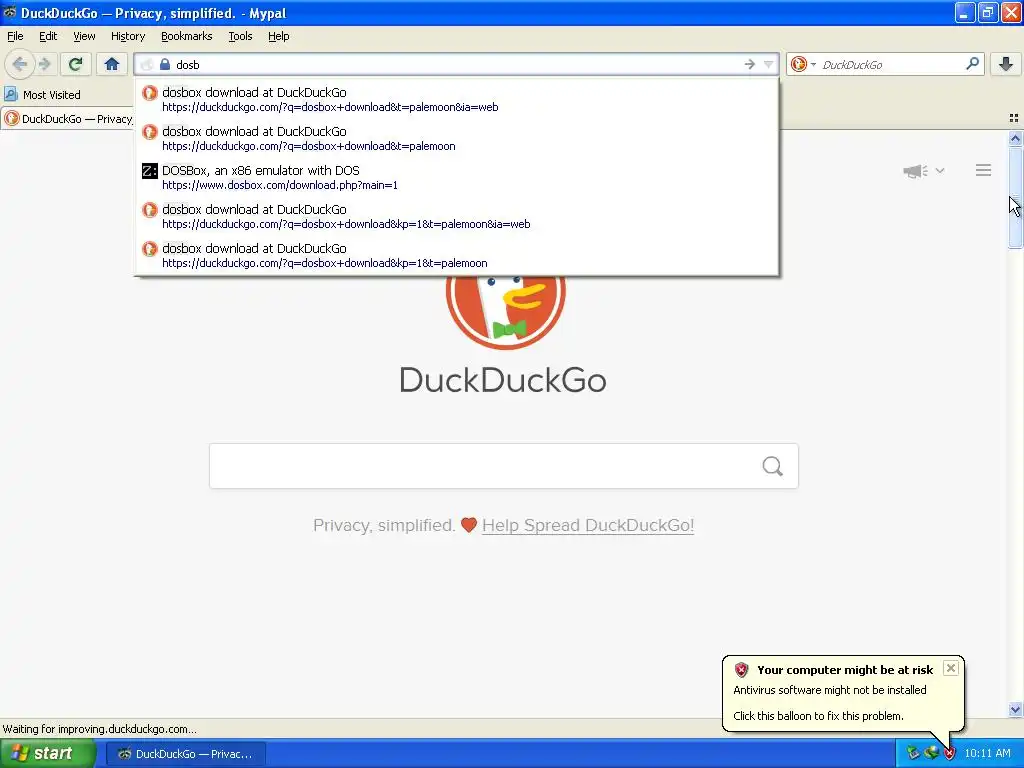This screenshot has width=1024, height=768.
Task: Click the DuckDuckGo megaphone icon
Action: [915, 171]
